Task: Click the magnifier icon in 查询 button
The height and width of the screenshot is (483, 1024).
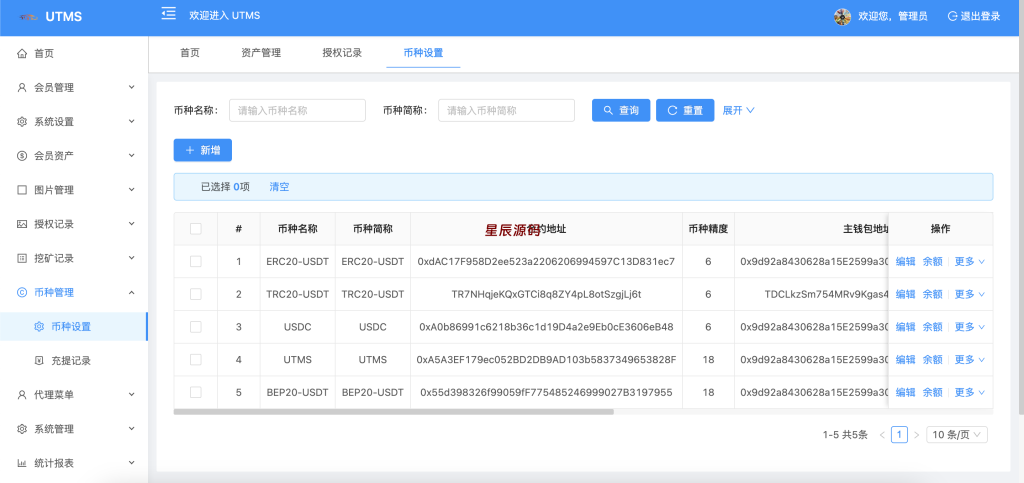Action: [608, 110]
